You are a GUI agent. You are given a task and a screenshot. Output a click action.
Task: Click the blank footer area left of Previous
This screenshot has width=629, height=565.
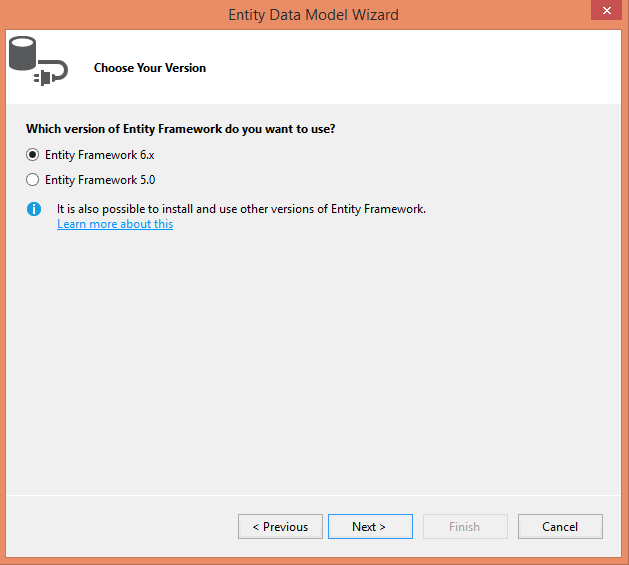click(x=120, y=526)
